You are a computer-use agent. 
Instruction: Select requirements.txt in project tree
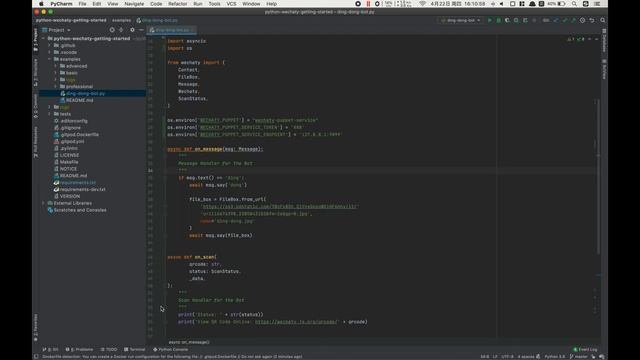point(78,182)
